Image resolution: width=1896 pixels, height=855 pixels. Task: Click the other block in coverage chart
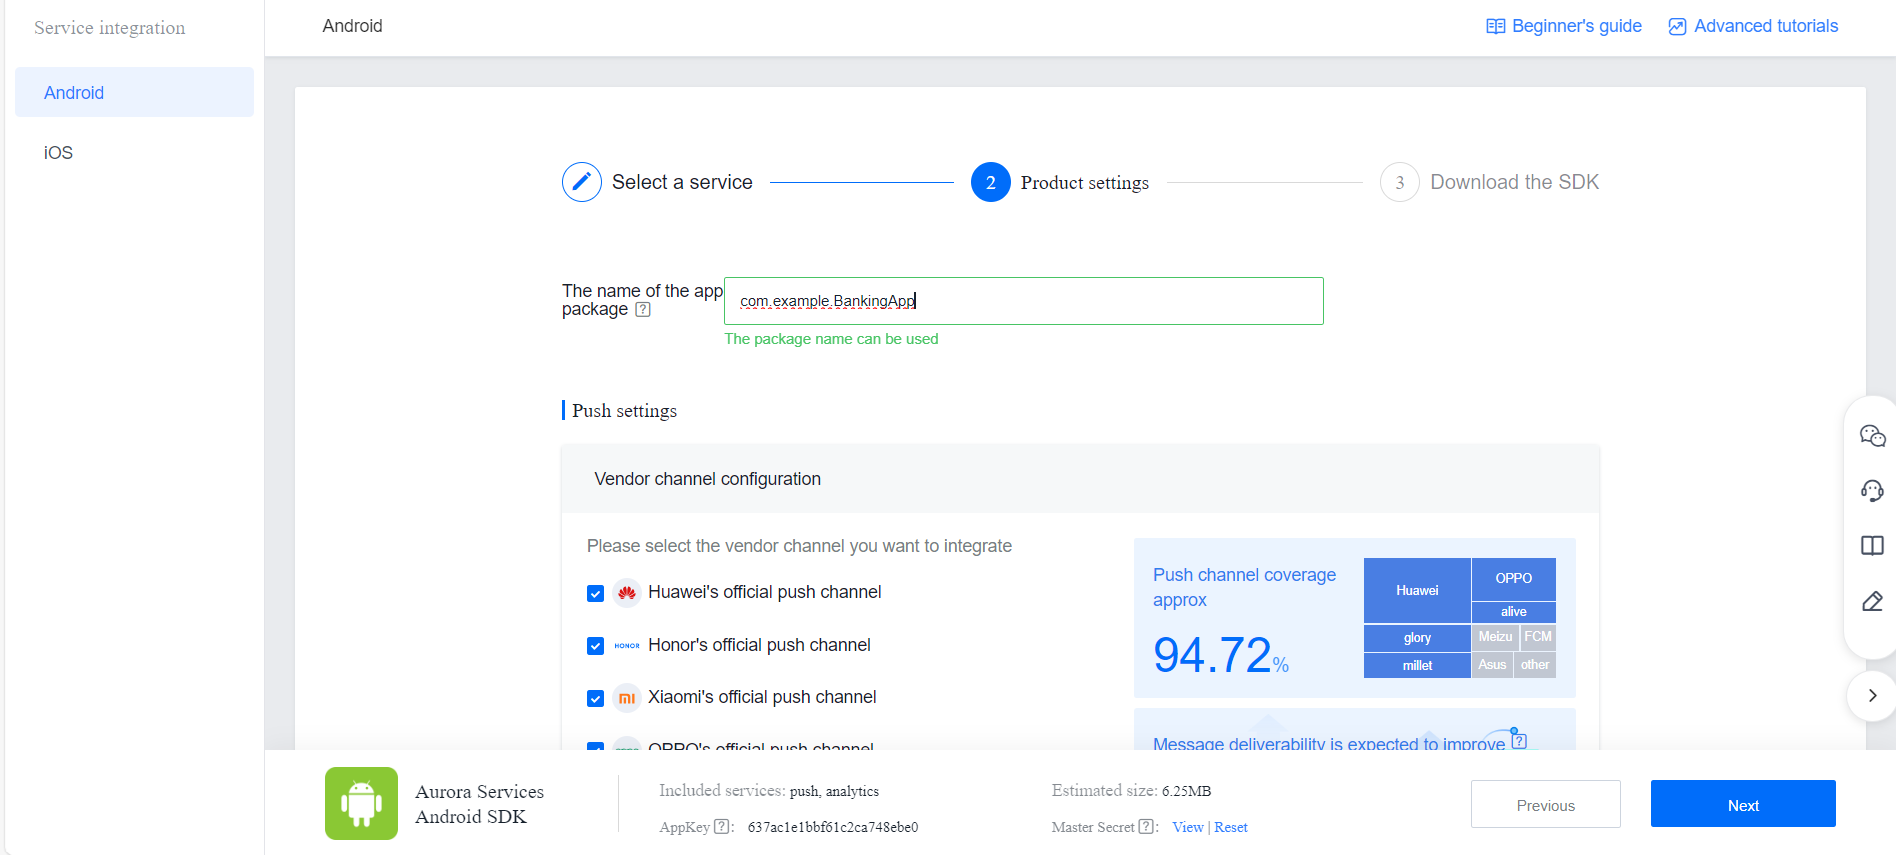pos(1535,665)
